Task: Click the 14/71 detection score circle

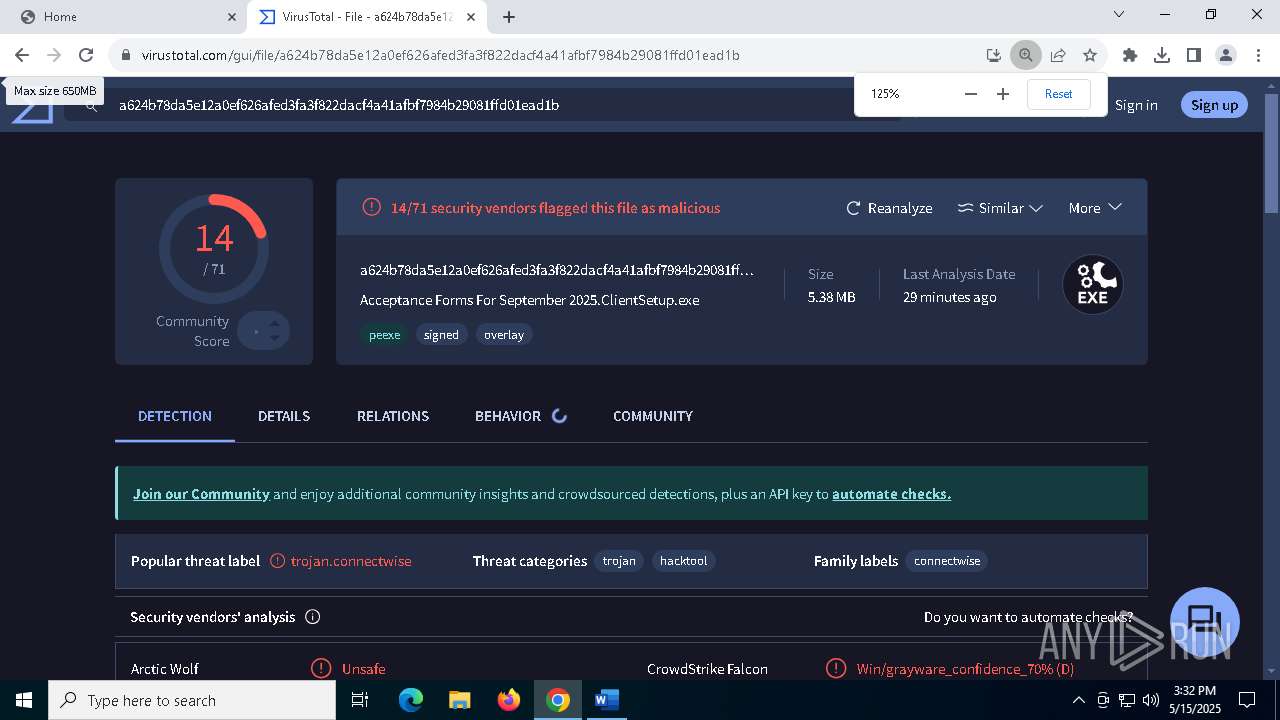Action: click(x=214, y=249)
